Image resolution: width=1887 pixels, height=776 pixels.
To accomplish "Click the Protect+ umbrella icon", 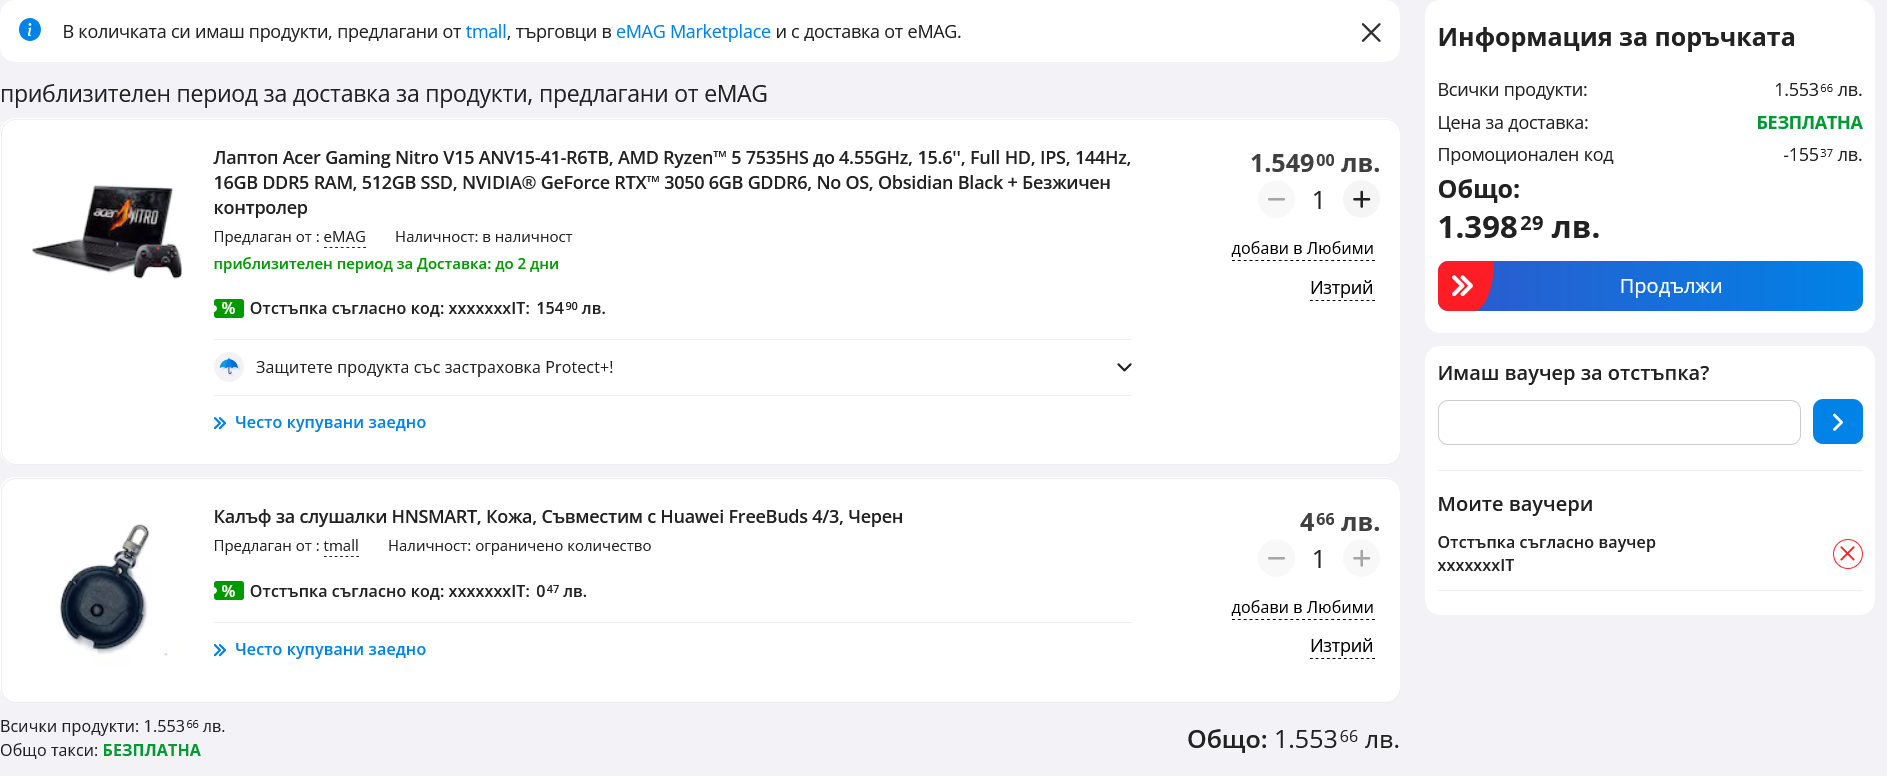I will 229,367.
